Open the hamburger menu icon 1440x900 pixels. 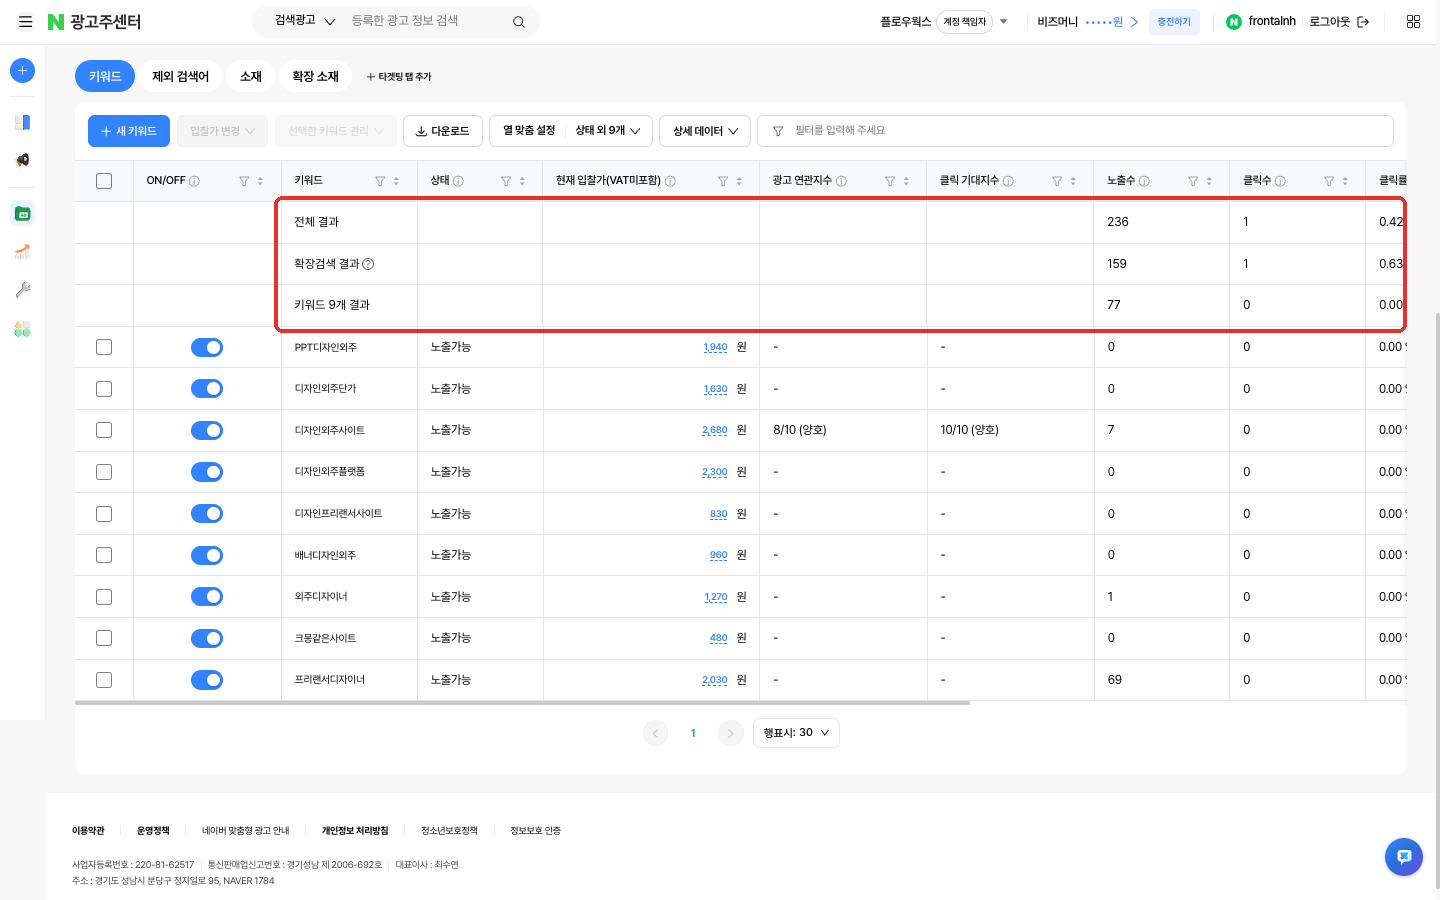[25, 21]
